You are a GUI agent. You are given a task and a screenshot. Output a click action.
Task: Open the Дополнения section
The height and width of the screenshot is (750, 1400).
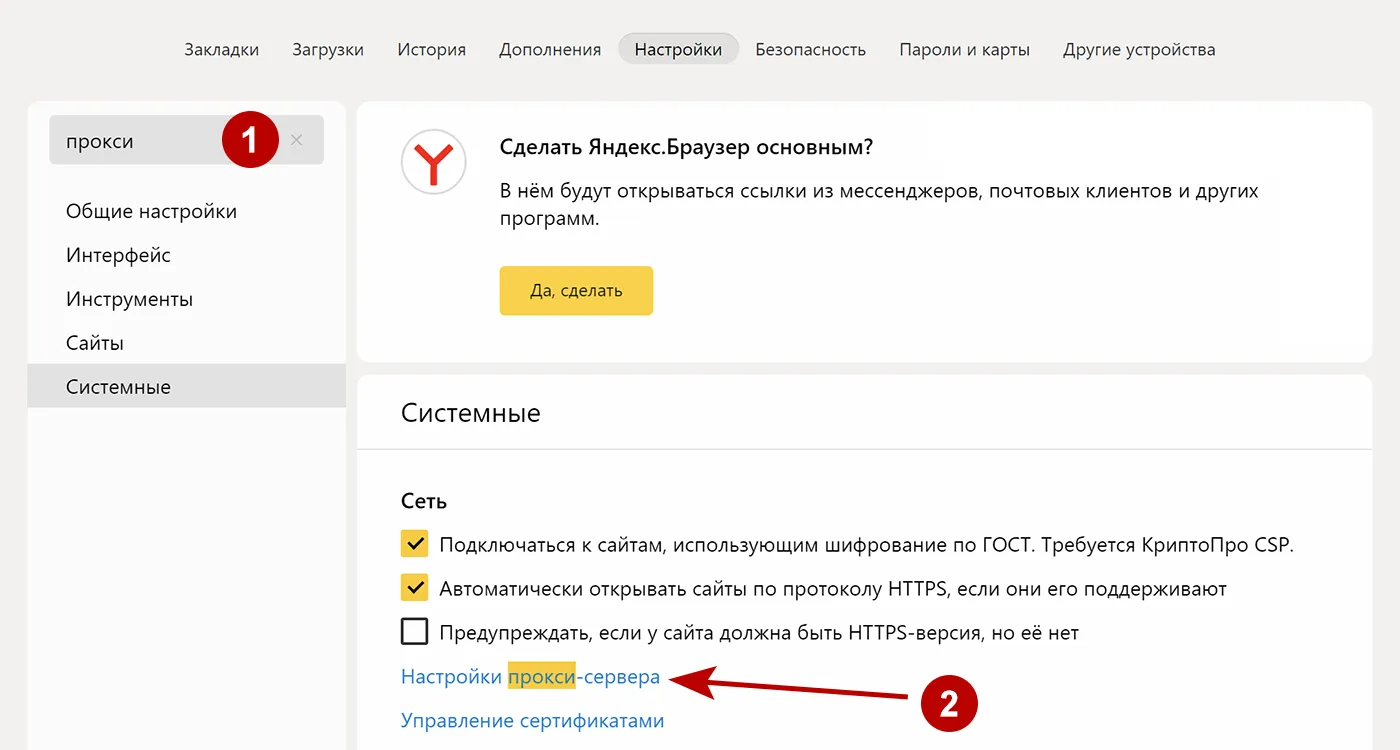click(x=549, y=48)
